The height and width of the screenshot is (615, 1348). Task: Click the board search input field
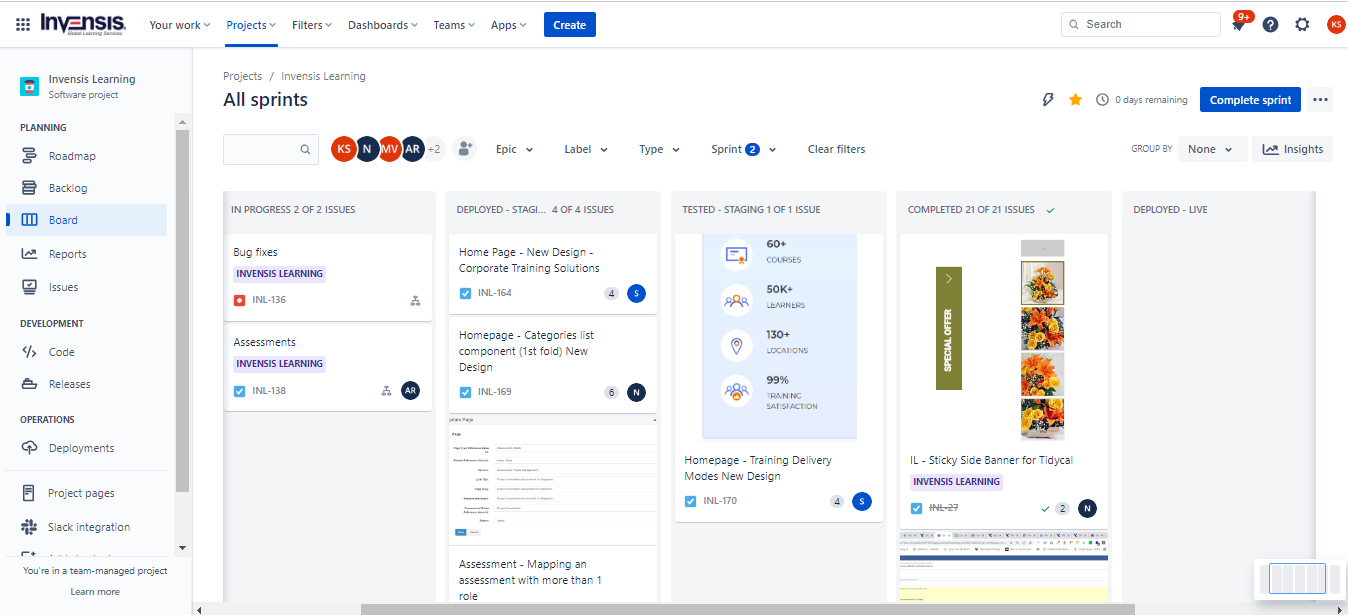(262, 149)
